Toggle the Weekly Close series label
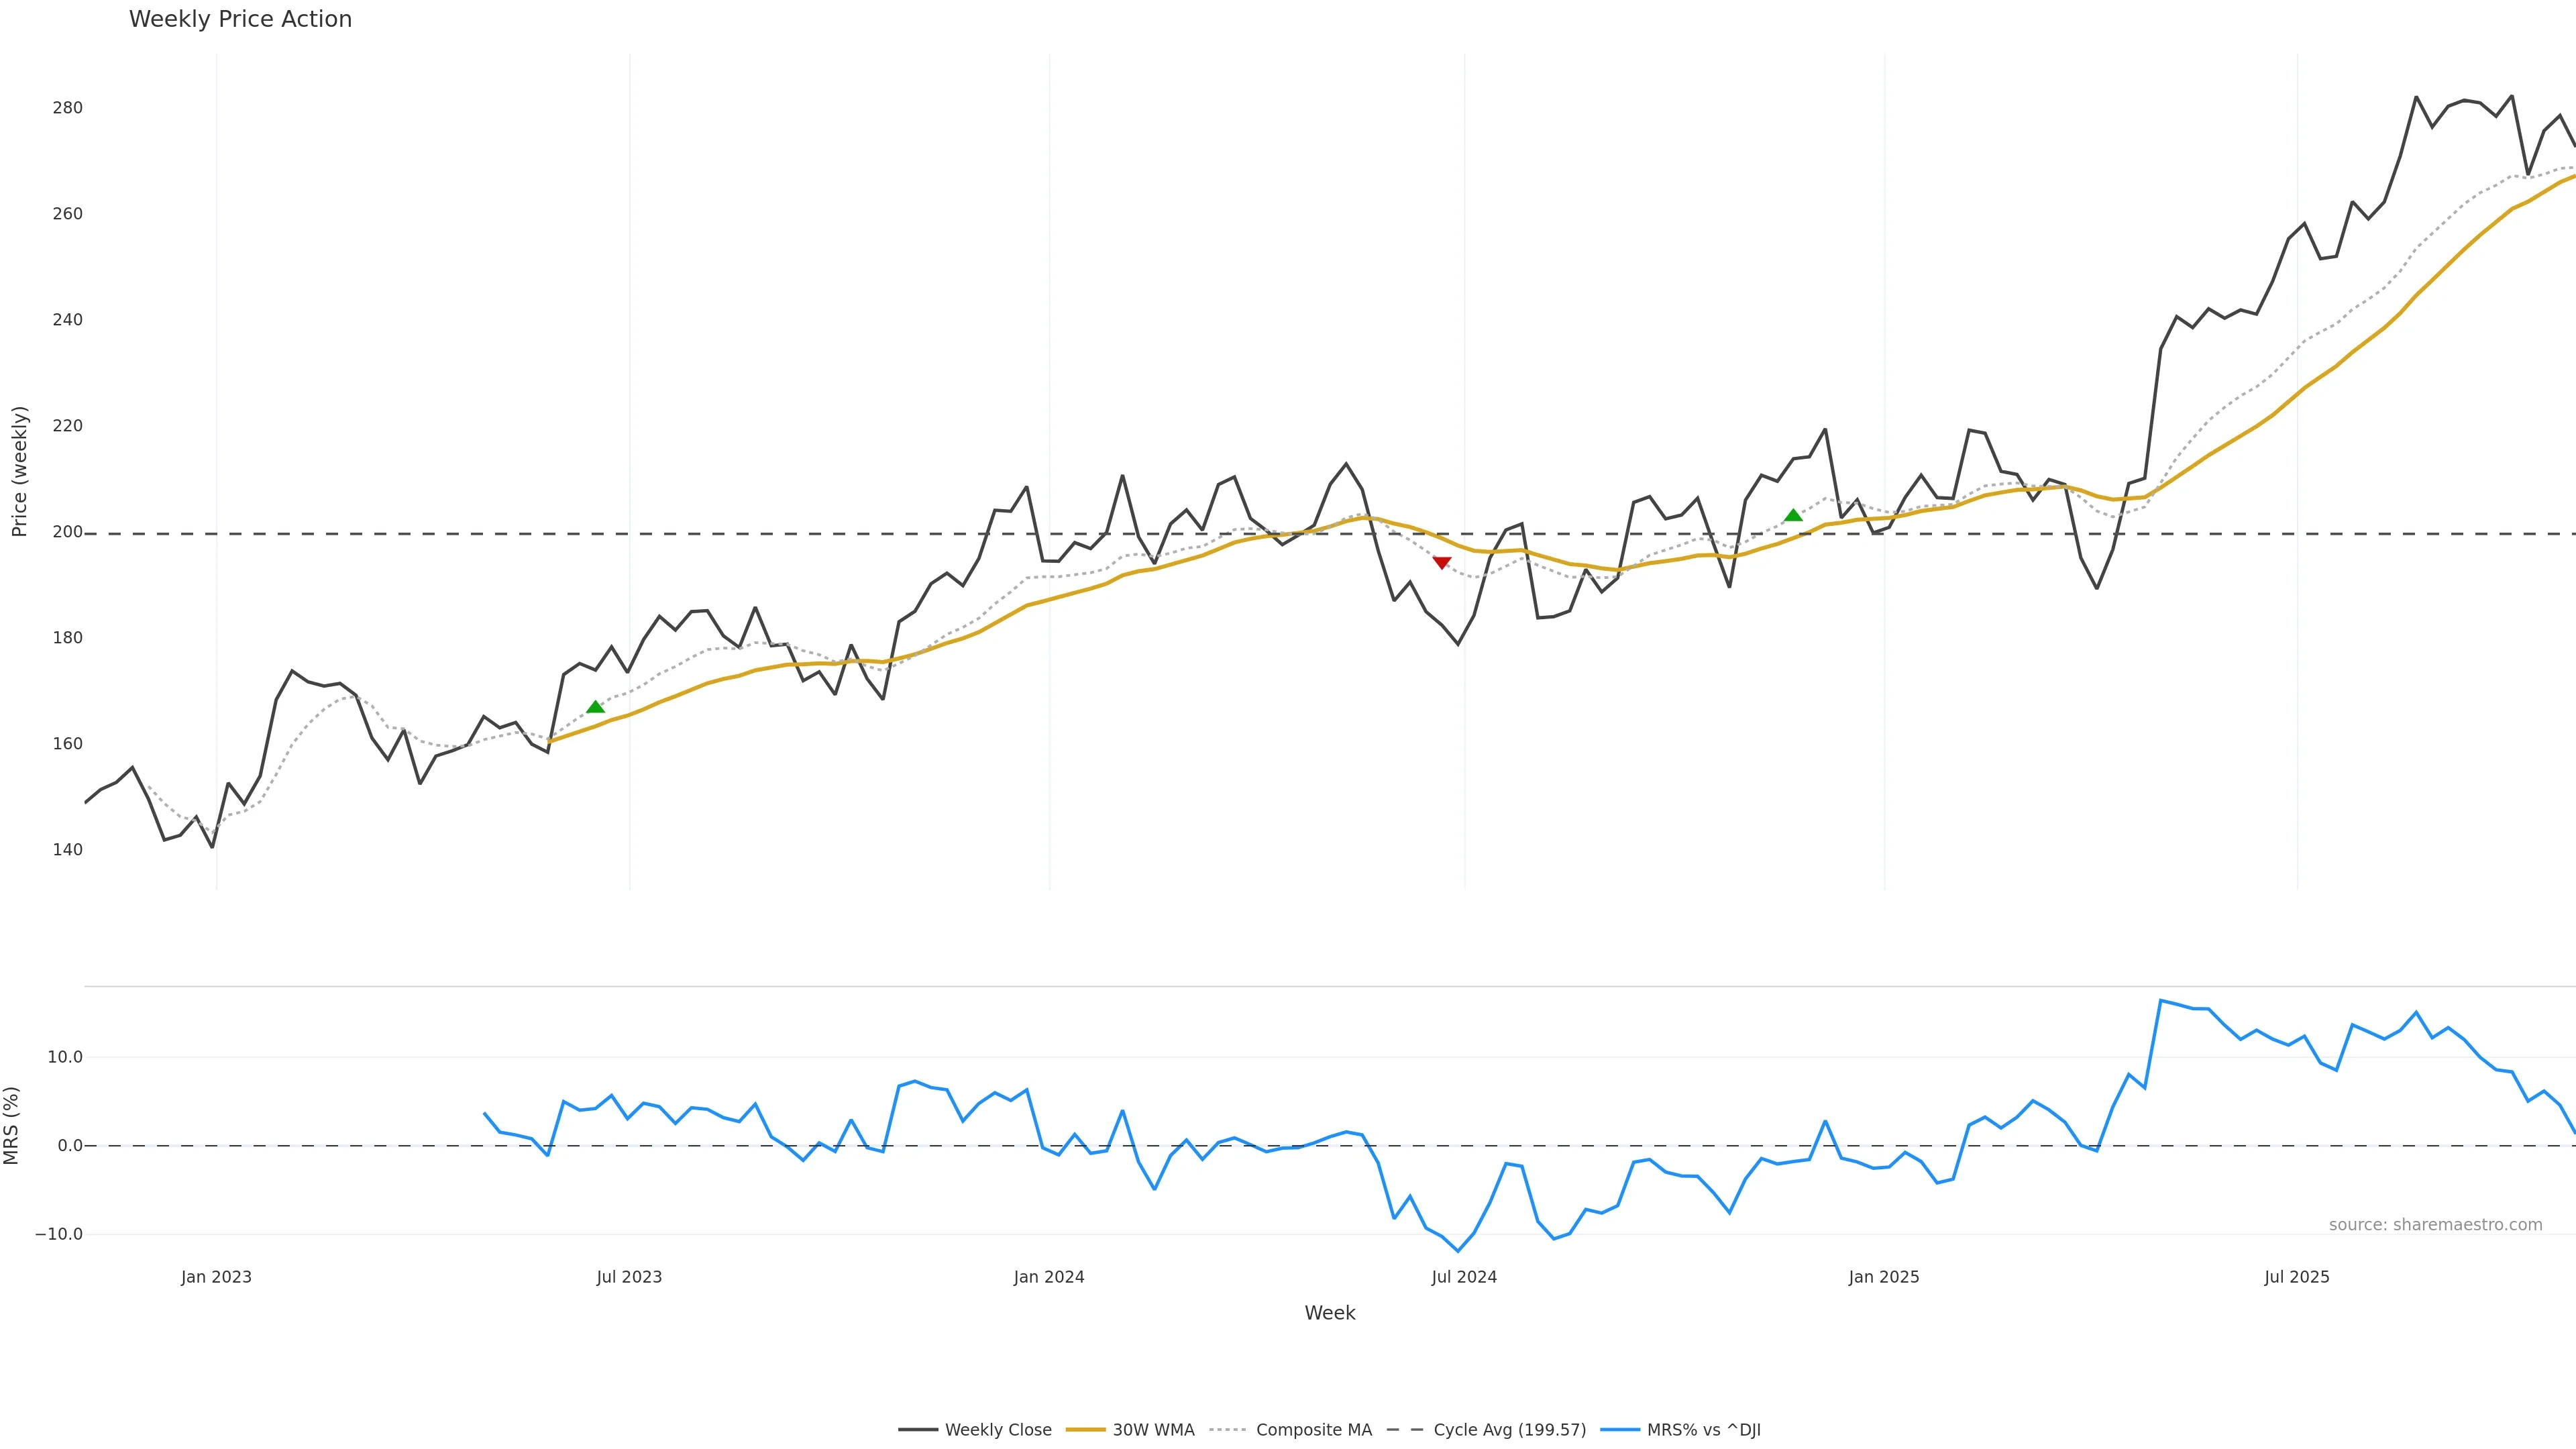The image size is (2576, 1449). 998,1430
